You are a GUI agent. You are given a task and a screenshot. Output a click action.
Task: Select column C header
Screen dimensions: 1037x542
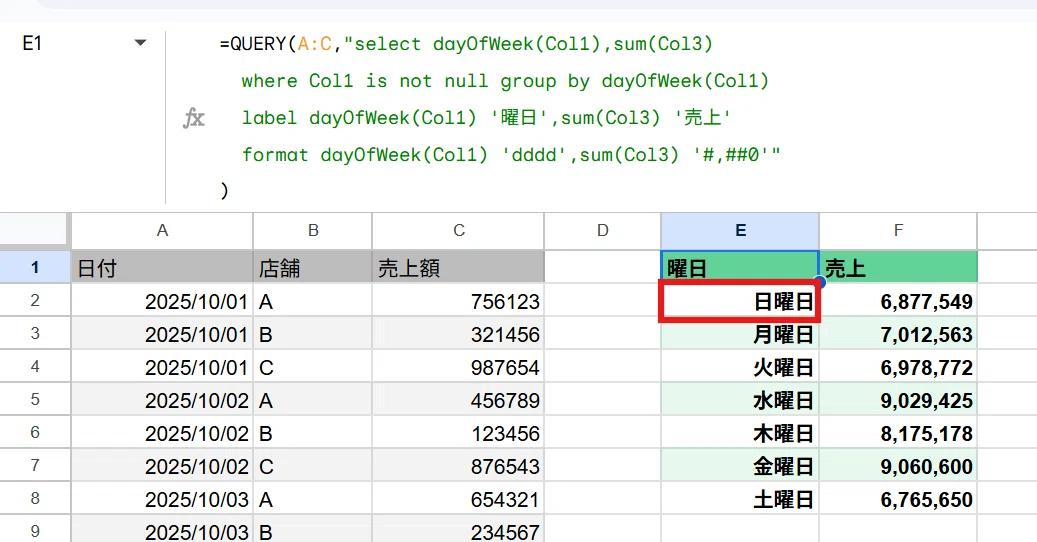point(458,231)
